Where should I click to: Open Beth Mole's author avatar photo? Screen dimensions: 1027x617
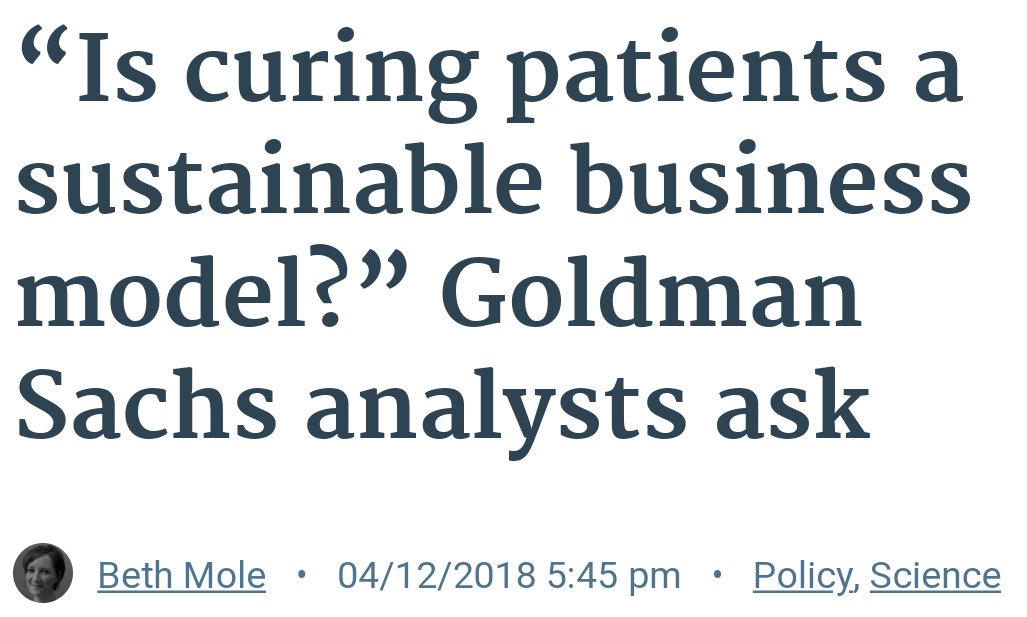[x=43, y=573]
